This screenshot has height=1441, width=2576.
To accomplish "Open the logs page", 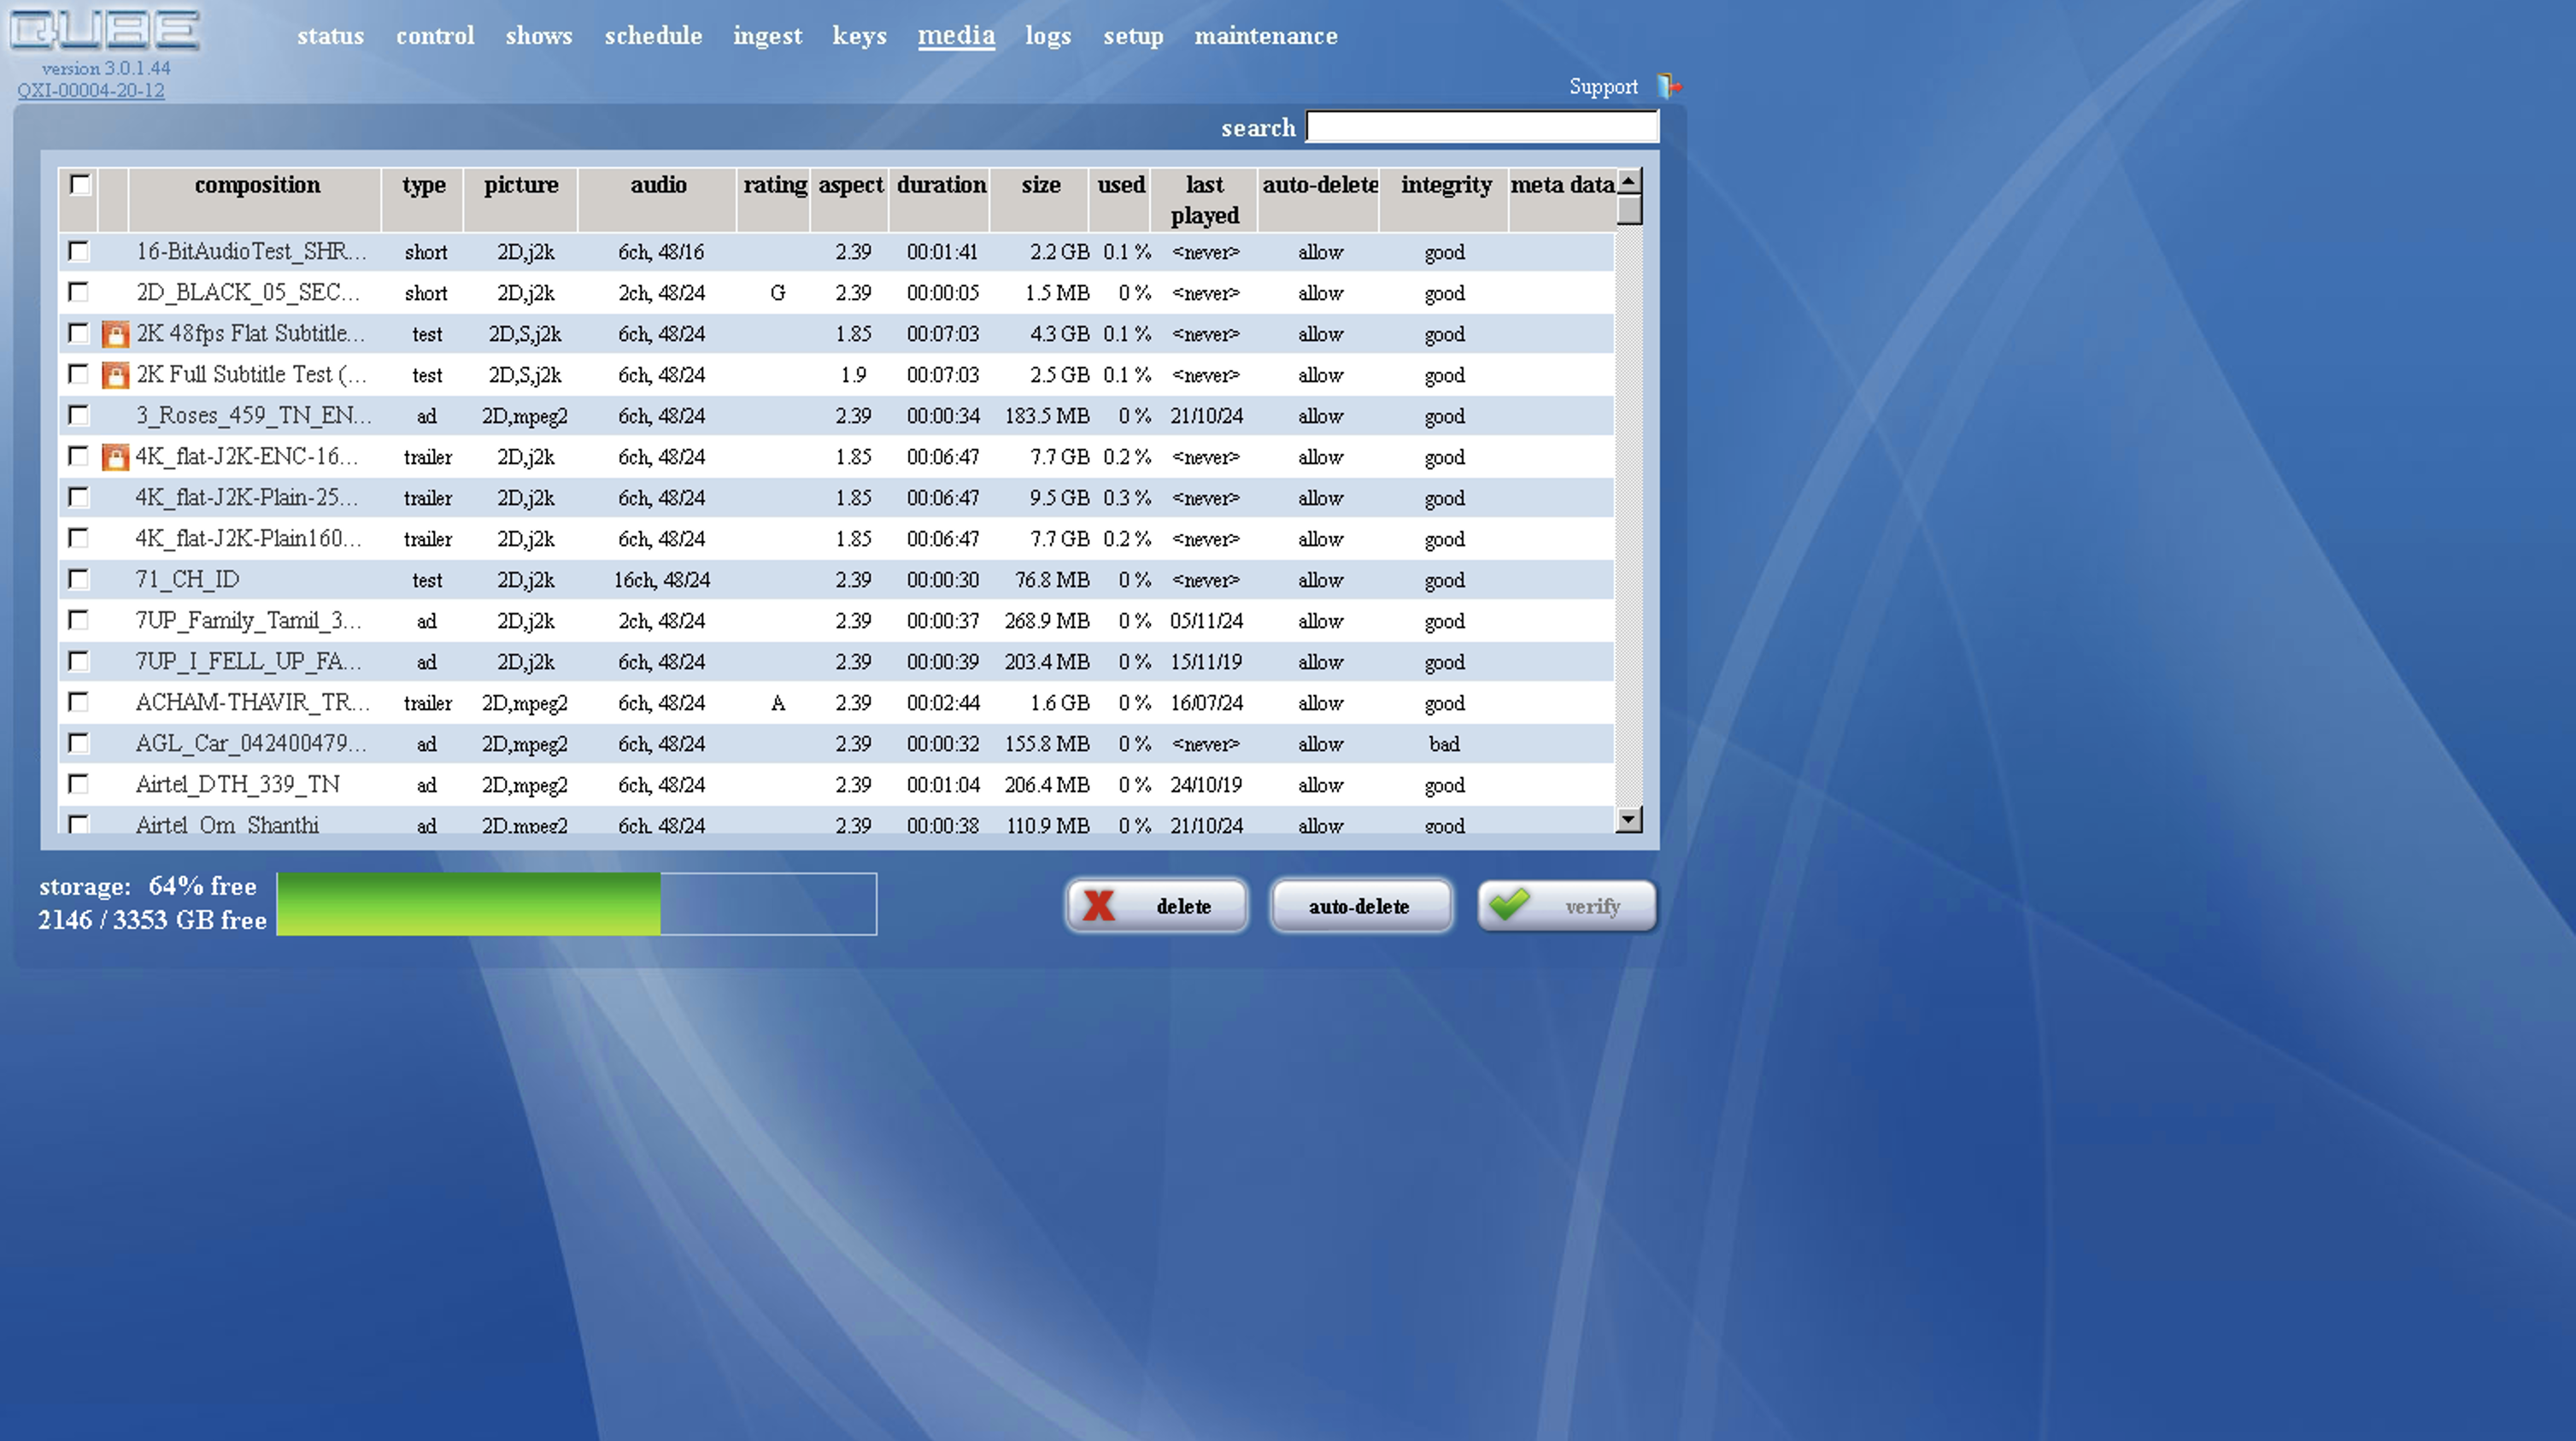I will tap(1048, 36).
